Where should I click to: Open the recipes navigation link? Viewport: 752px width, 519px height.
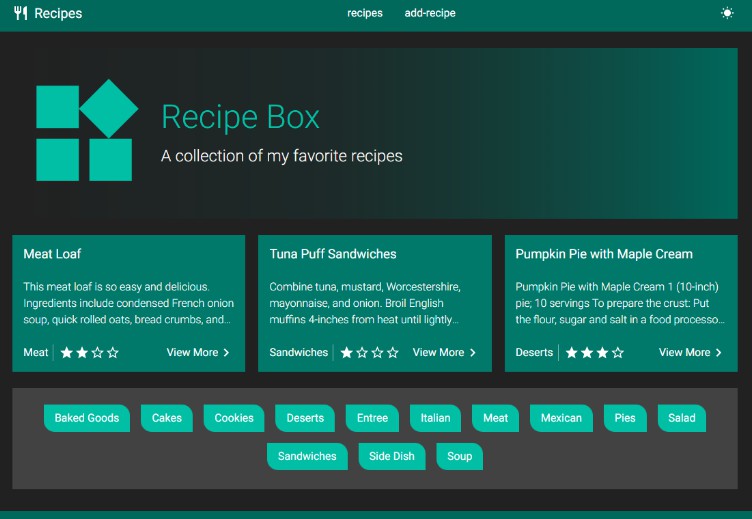pos(365,14)
